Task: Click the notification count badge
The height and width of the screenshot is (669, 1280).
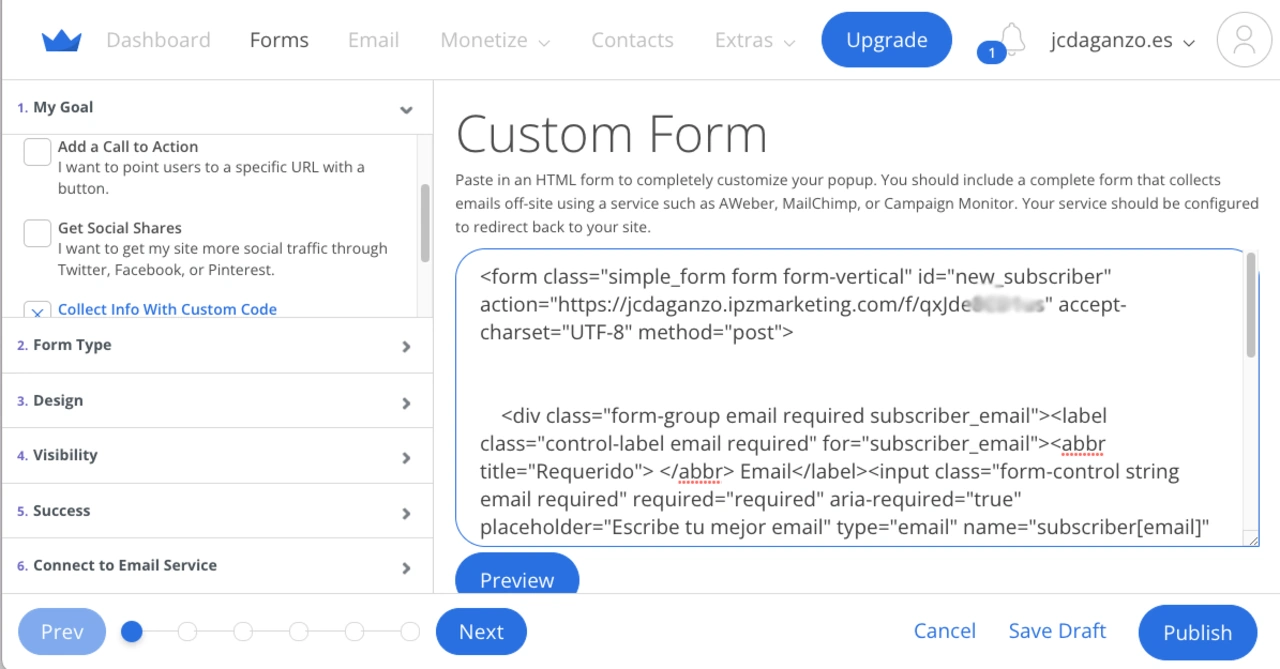Action: coord(991,52)
